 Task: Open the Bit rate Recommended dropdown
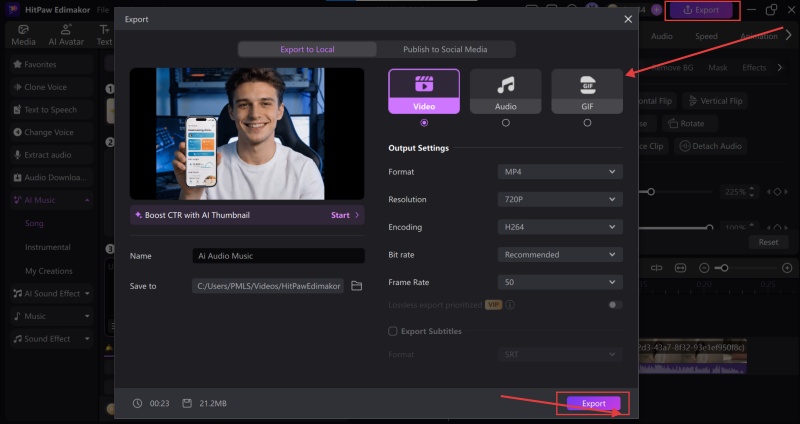(x=560, y=255)
